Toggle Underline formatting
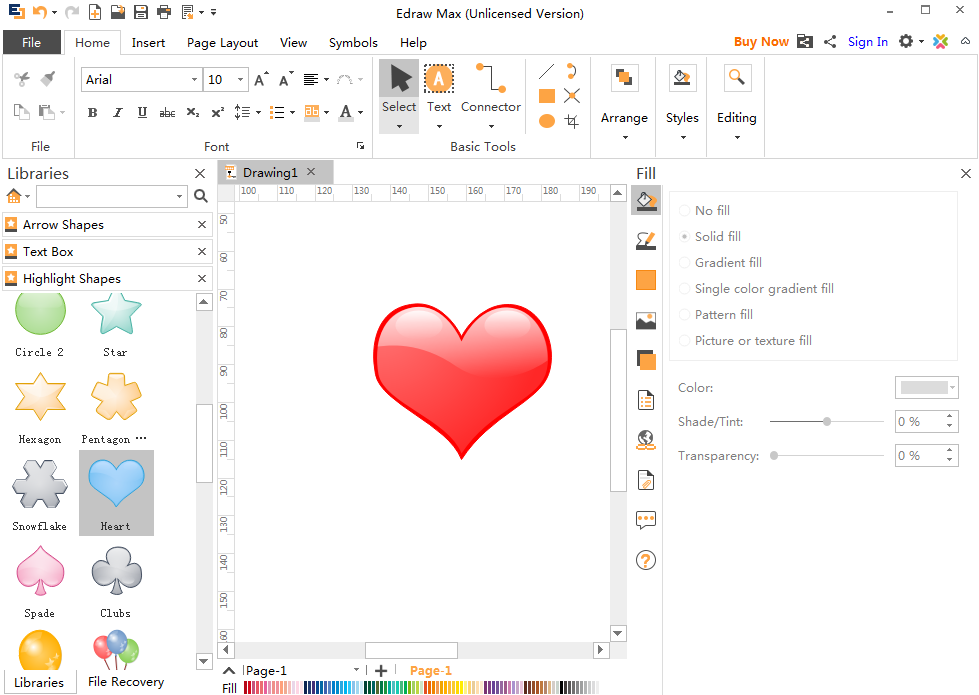 click(x=142, y=112)
